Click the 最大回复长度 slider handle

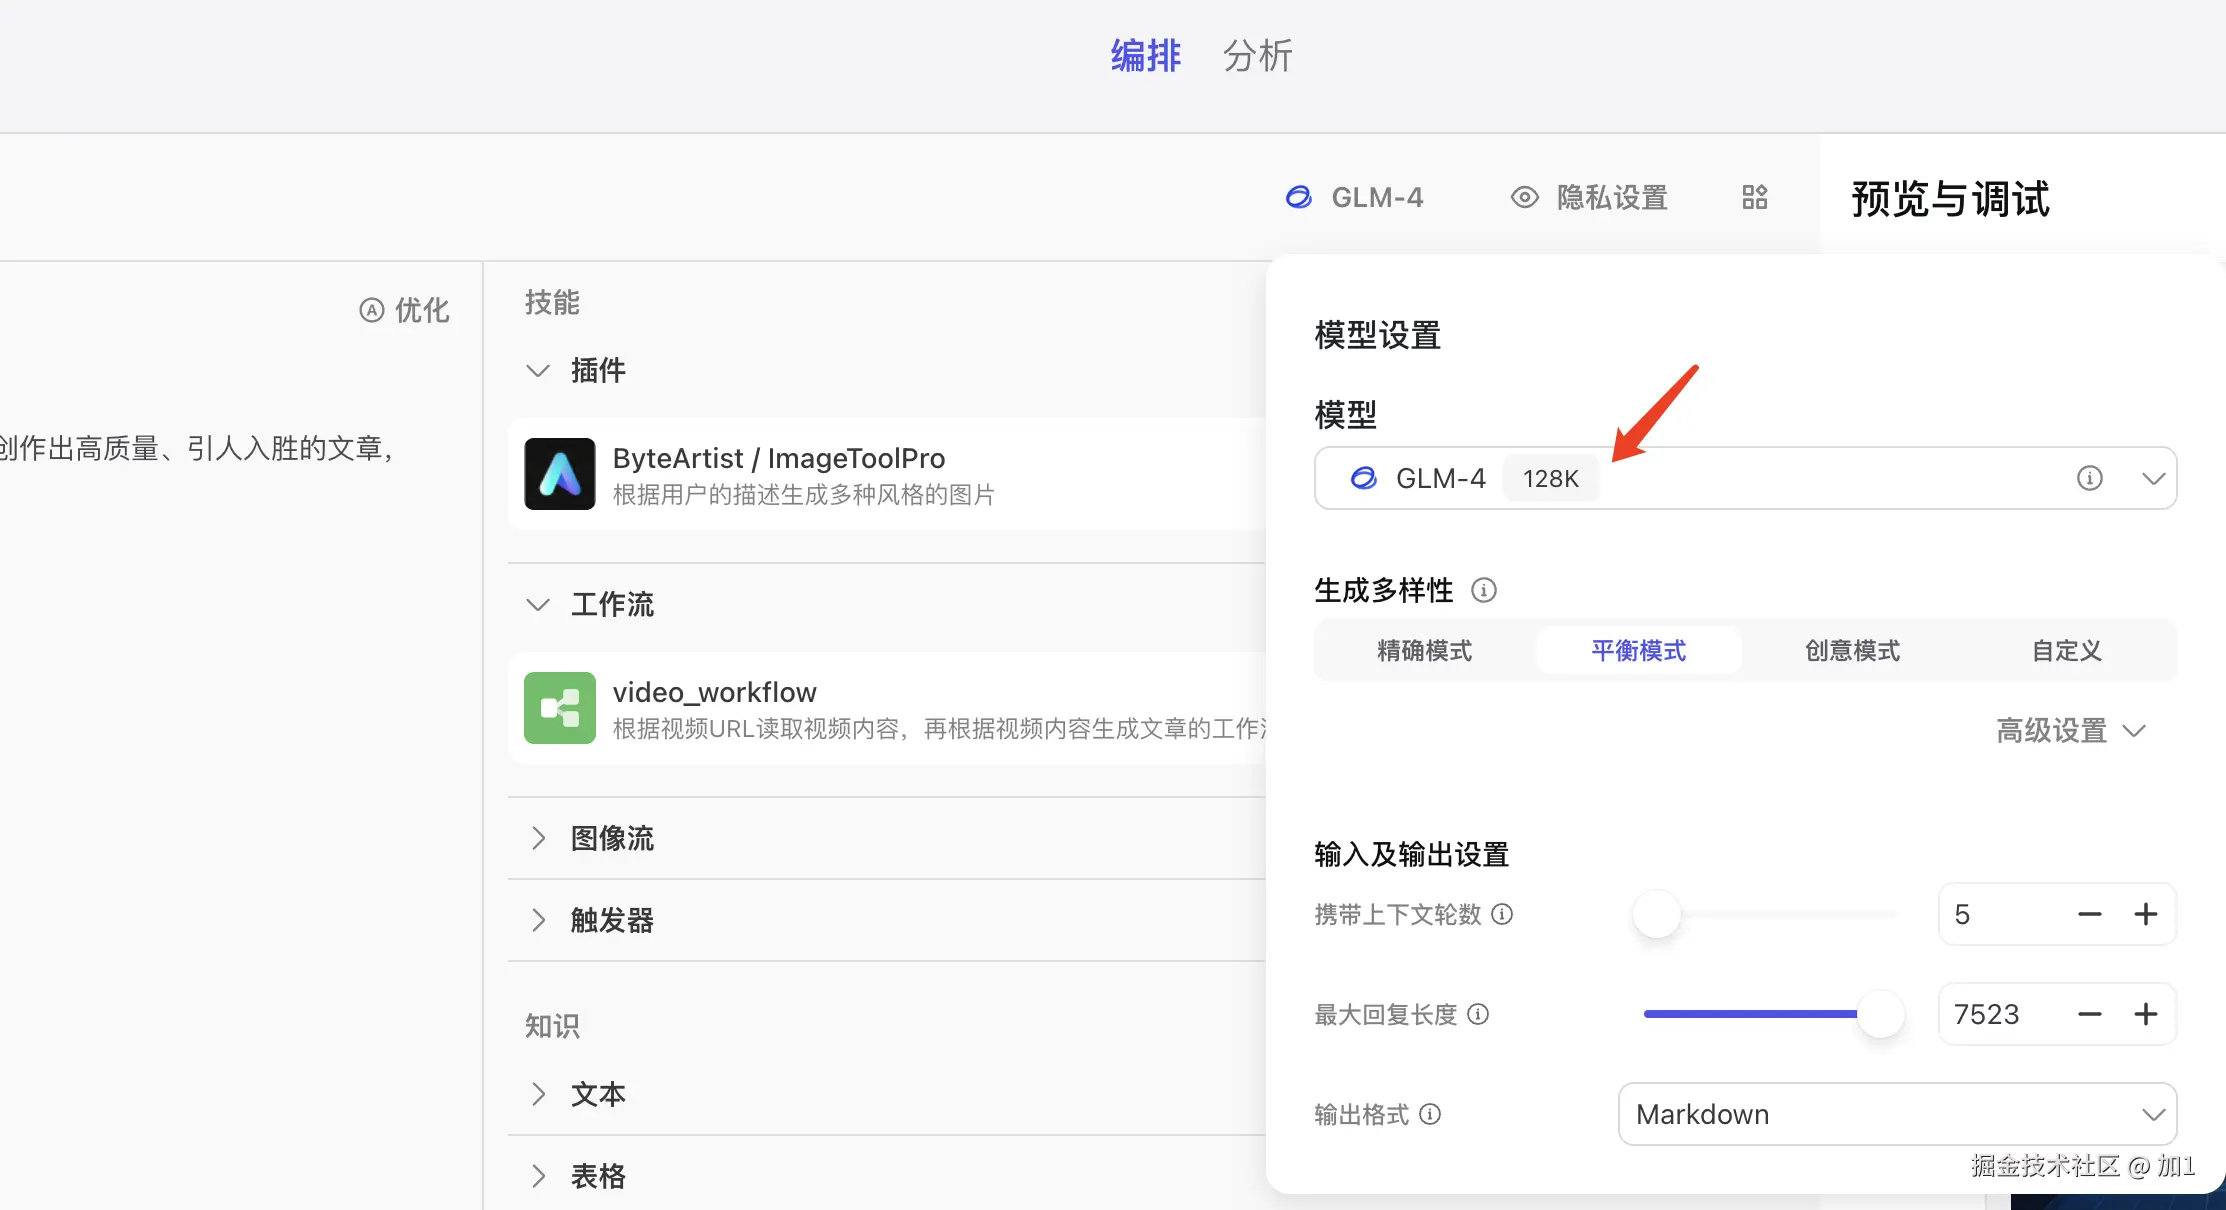(x=1880, y=1014)
